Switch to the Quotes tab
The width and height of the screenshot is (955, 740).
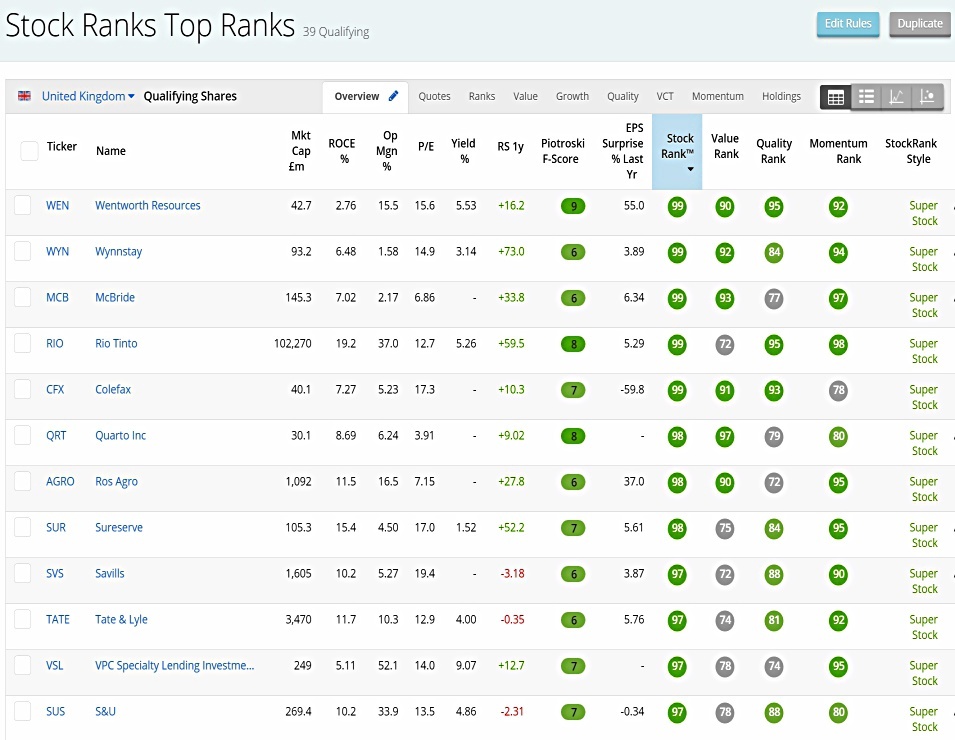pos(434,96)
